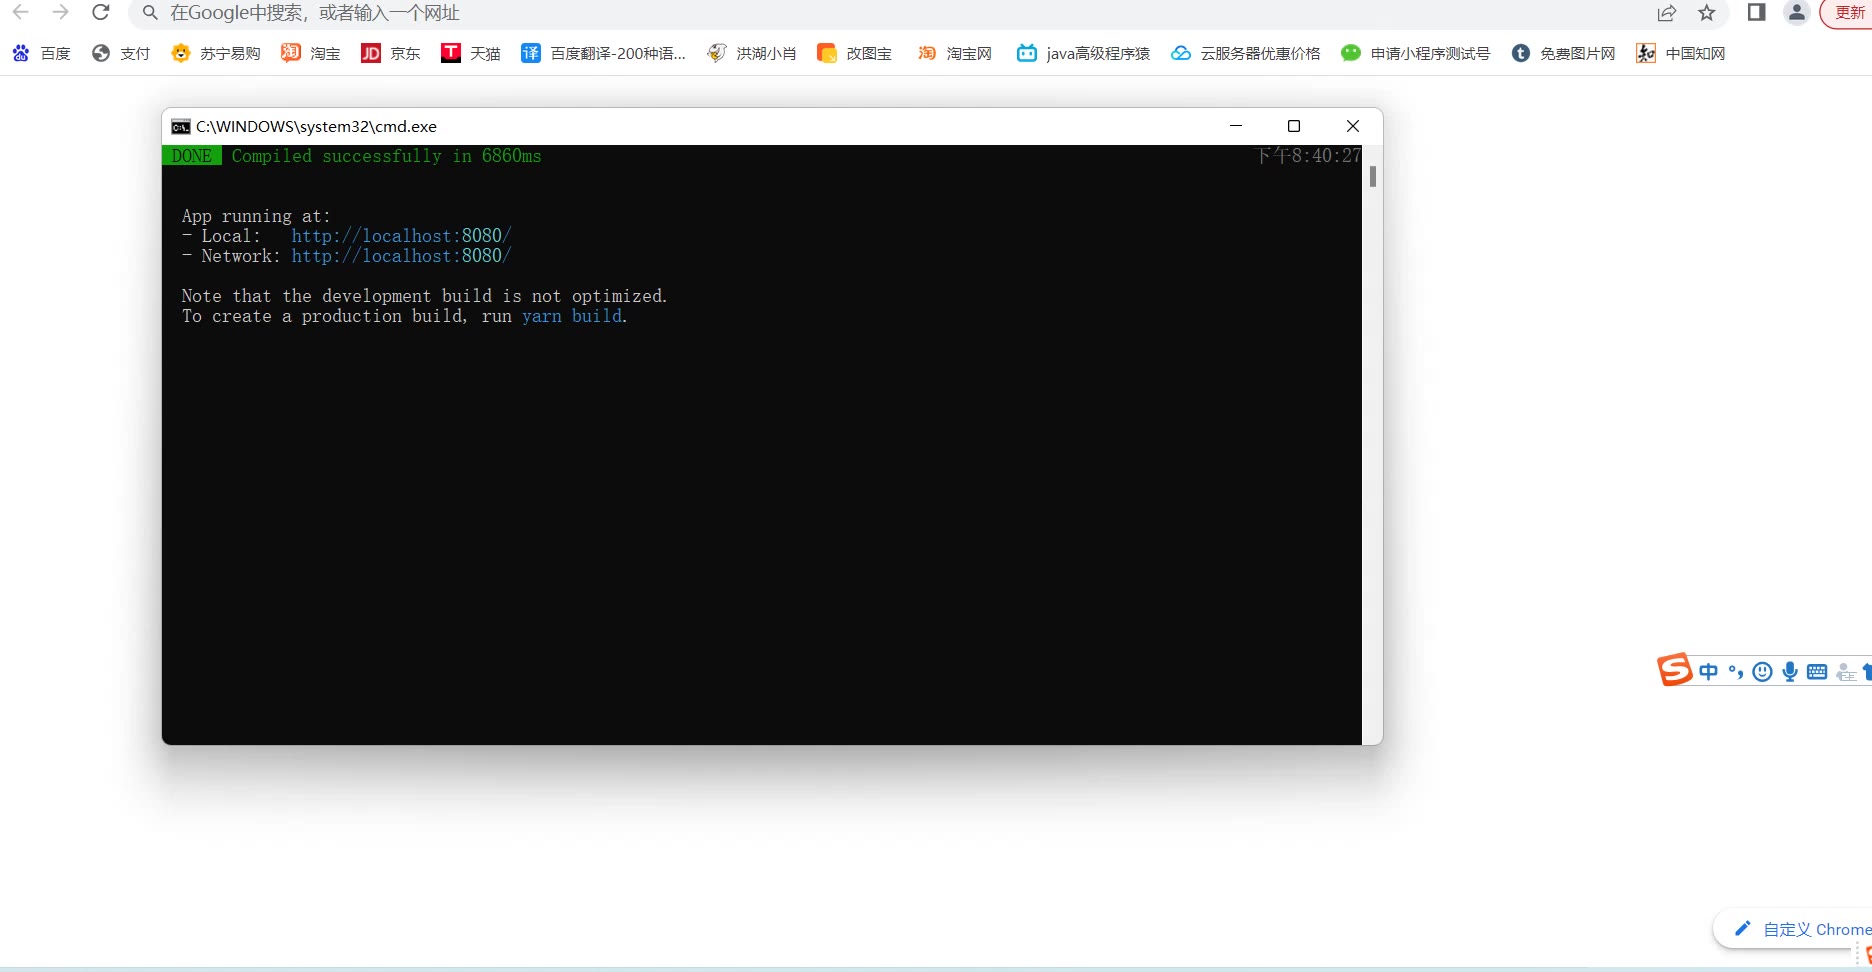
Task: Click Sogou microphone voice input icon
Action: click(x=1790, y=672)
